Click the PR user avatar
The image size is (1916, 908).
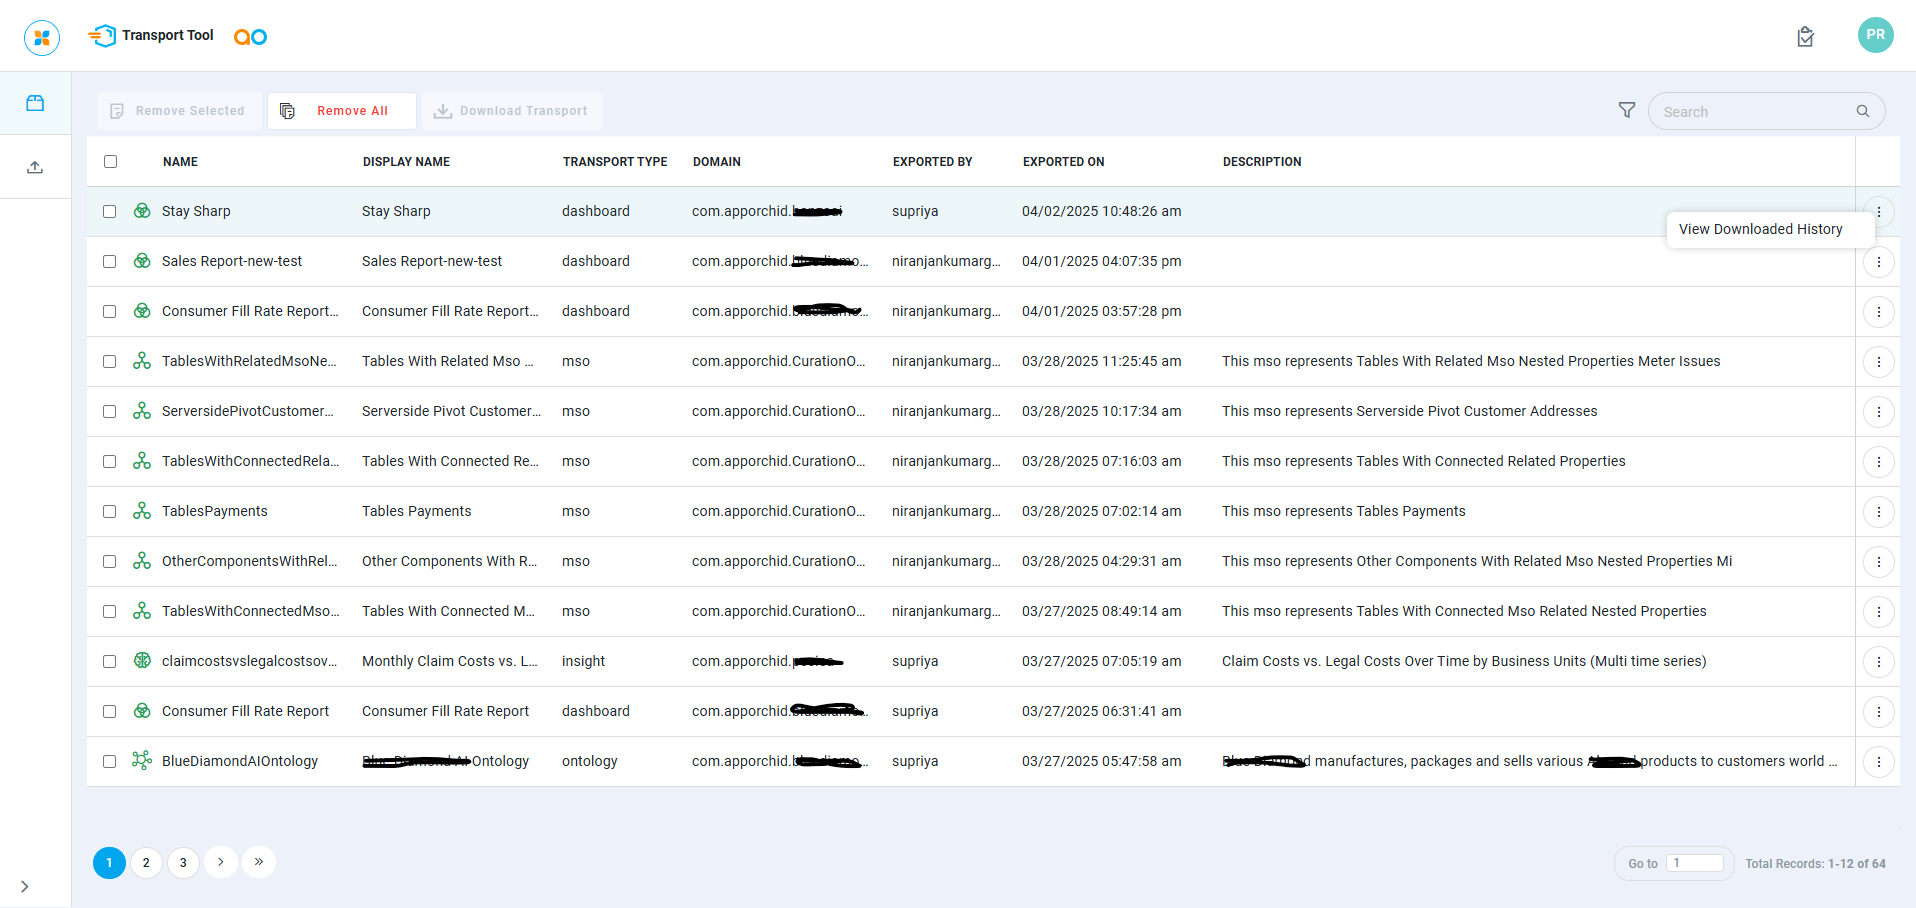tap(1875, 35)
